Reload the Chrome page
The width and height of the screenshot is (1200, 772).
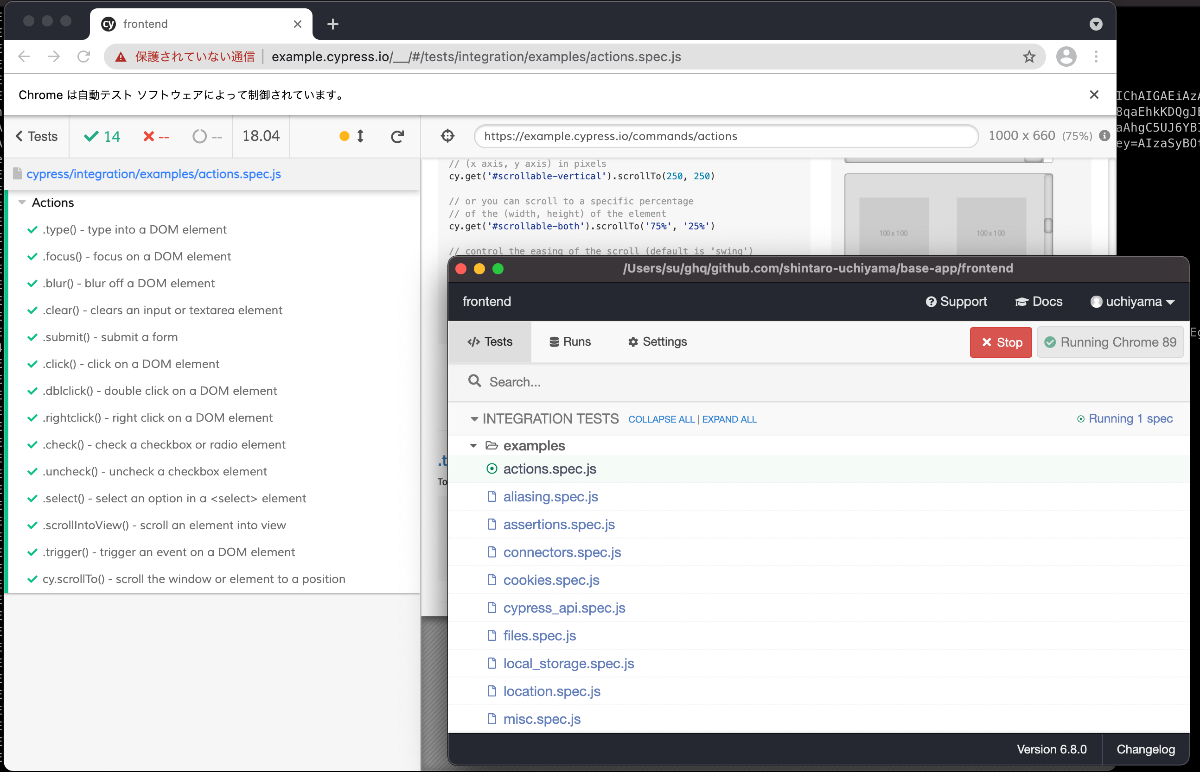[84, 57]
